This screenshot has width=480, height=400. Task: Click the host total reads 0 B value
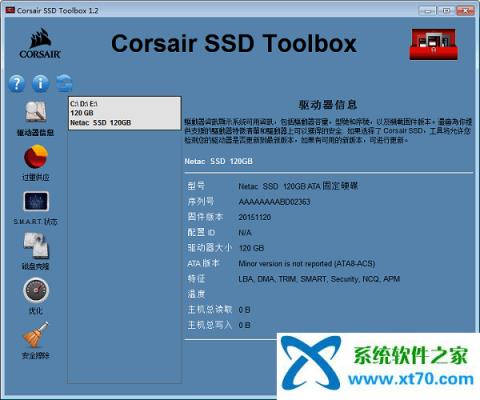244,310
